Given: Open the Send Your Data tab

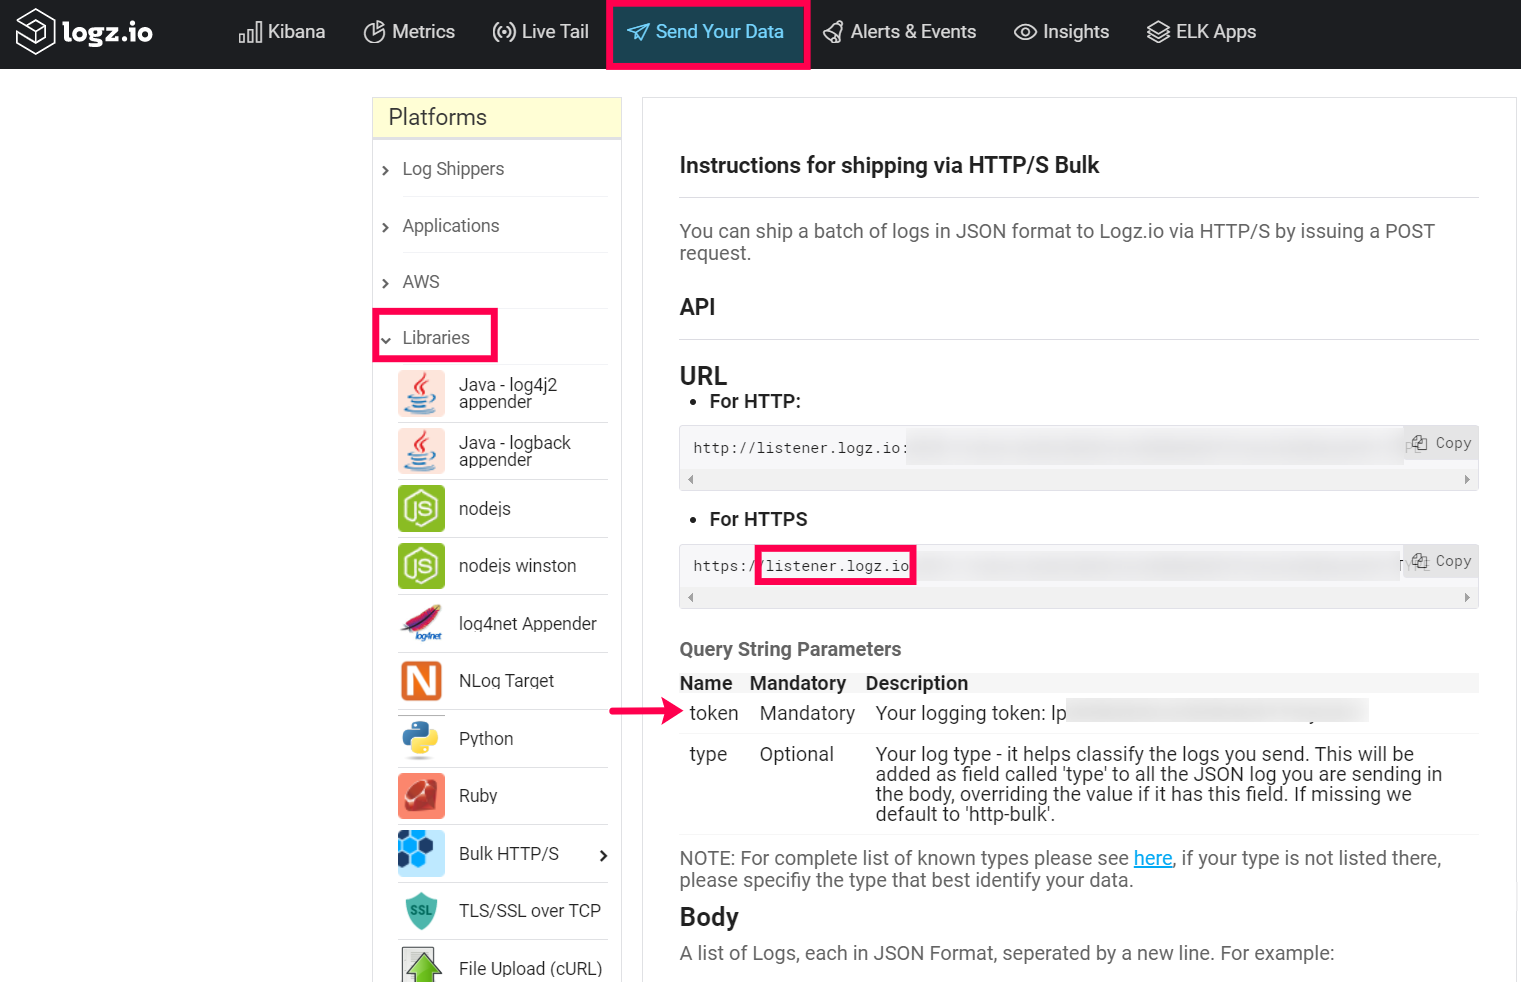Looking at the screenshot, I should (x=706, y=32).
